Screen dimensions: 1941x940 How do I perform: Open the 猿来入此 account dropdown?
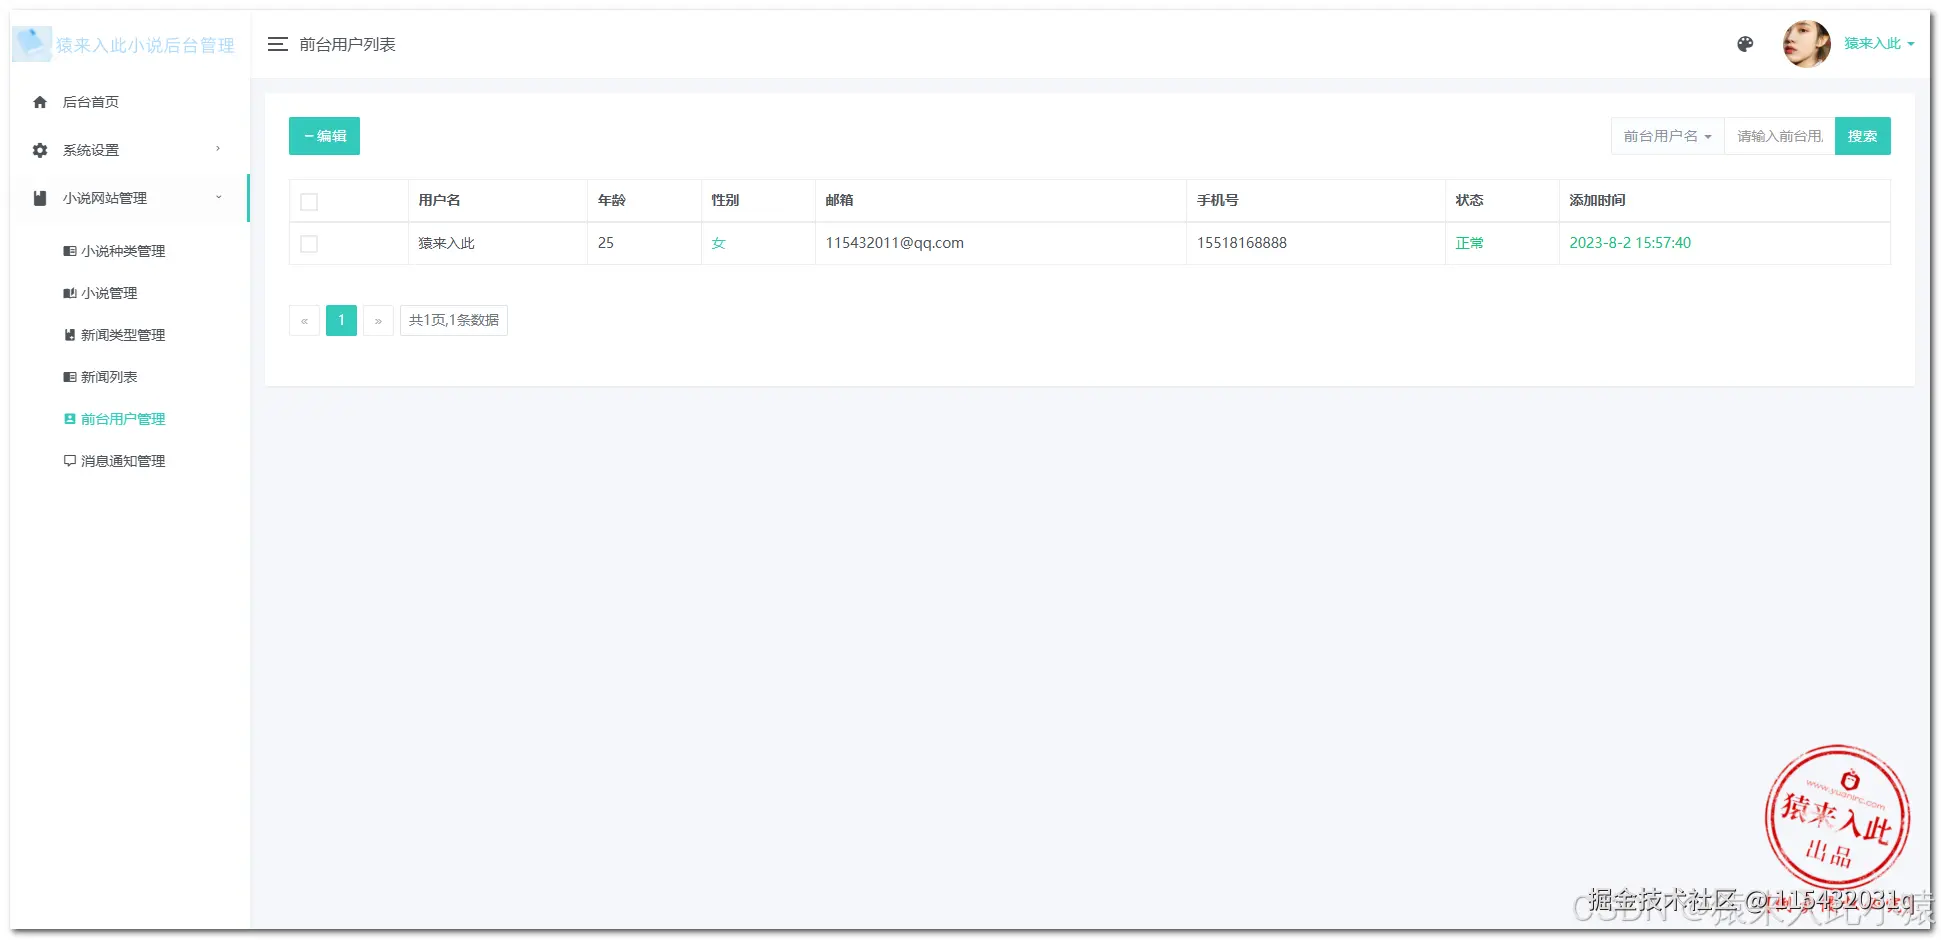click(x=1879, y=43)
